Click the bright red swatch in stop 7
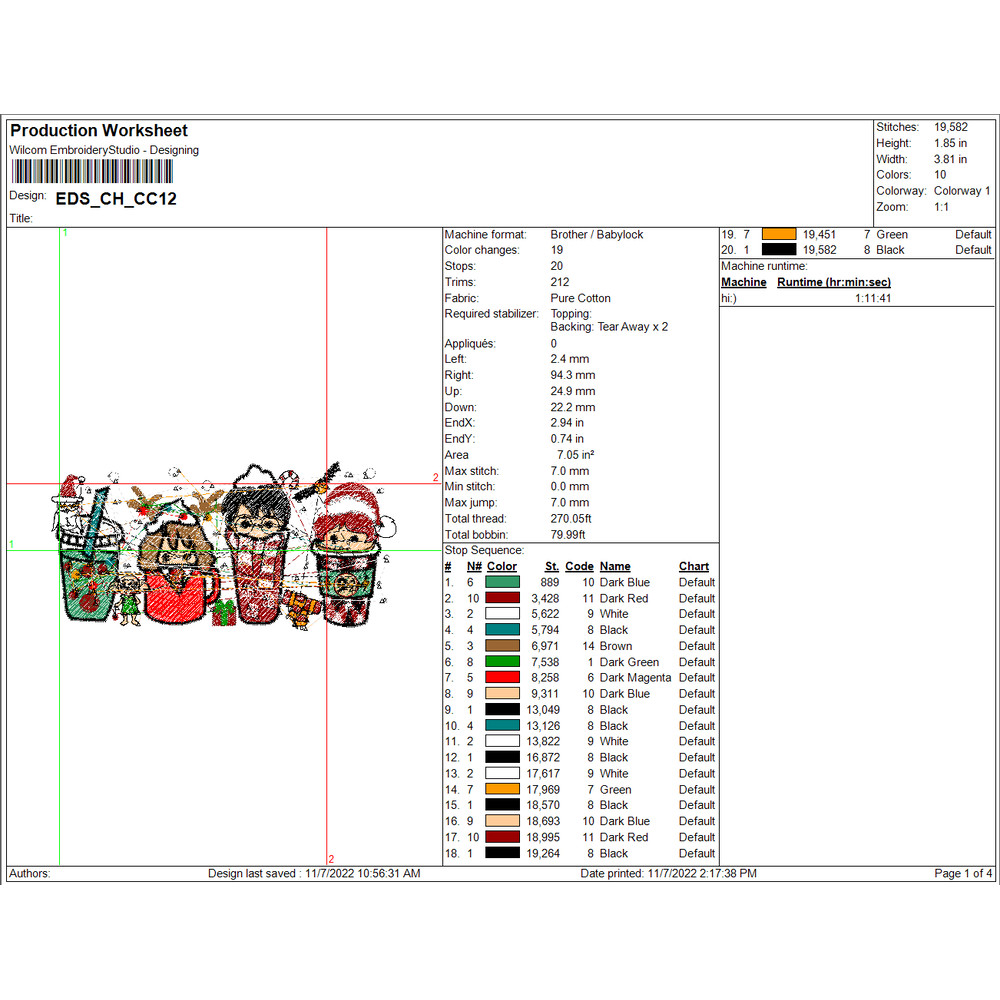 tap(502, 678)
